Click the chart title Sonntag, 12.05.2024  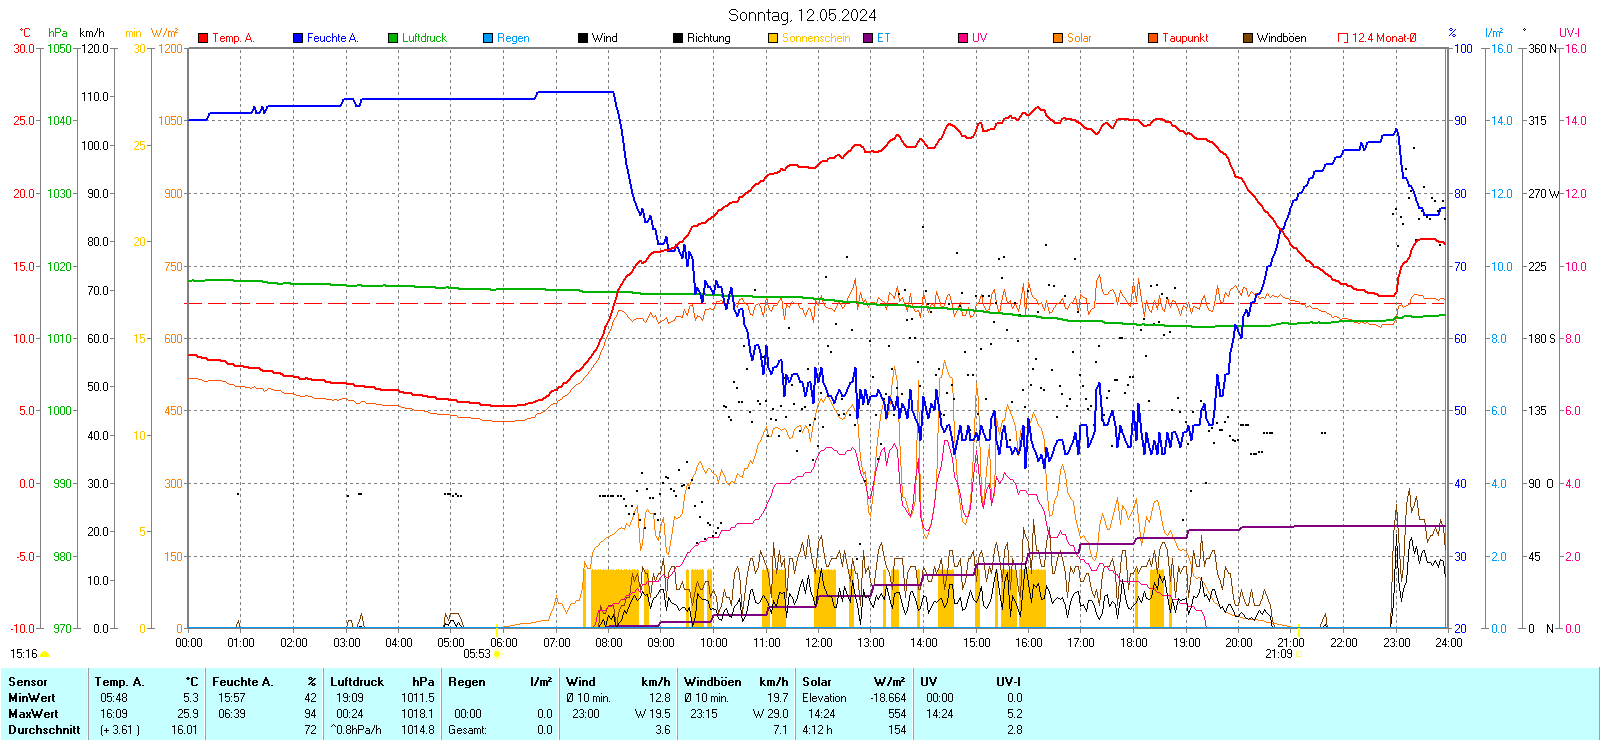(x=802, y=15)
